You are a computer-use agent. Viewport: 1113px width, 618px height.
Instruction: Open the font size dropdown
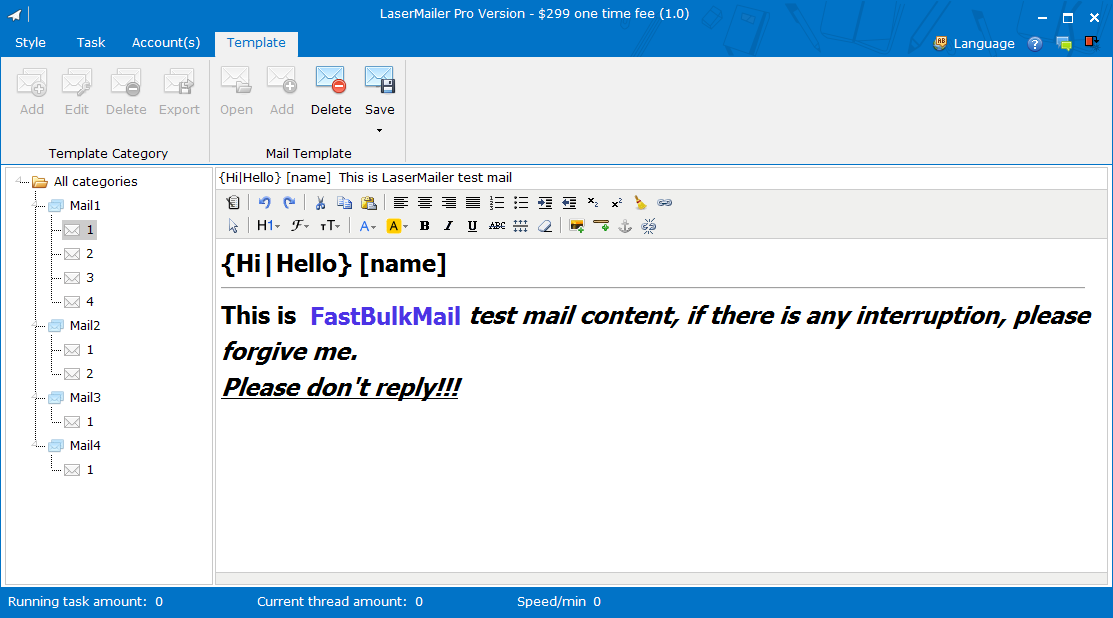(330, 226)
